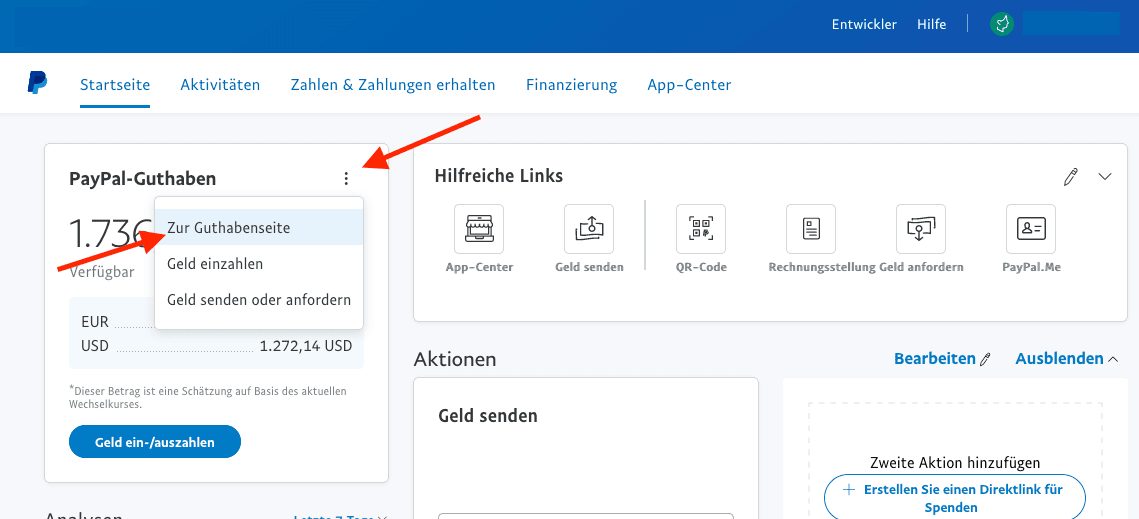Open the App-Center storefront icon

(x=479, y=229)
